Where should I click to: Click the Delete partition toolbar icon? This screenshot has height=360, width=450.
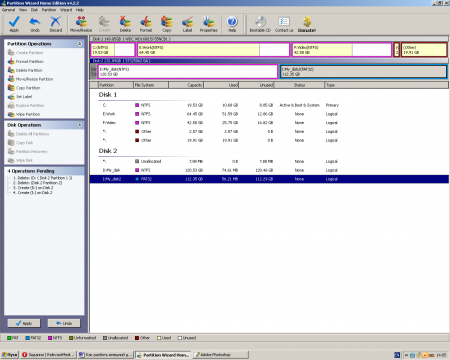coord(125,24)
